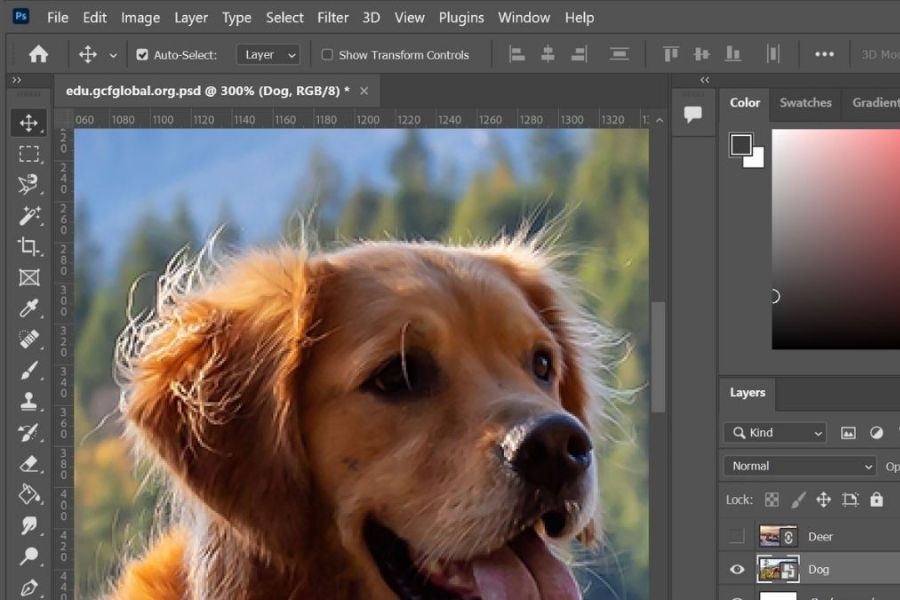Select the Rectangular Marquee tool
This screenshot has width=900, height=600.
pyautogui.click(x=29, y=154)
